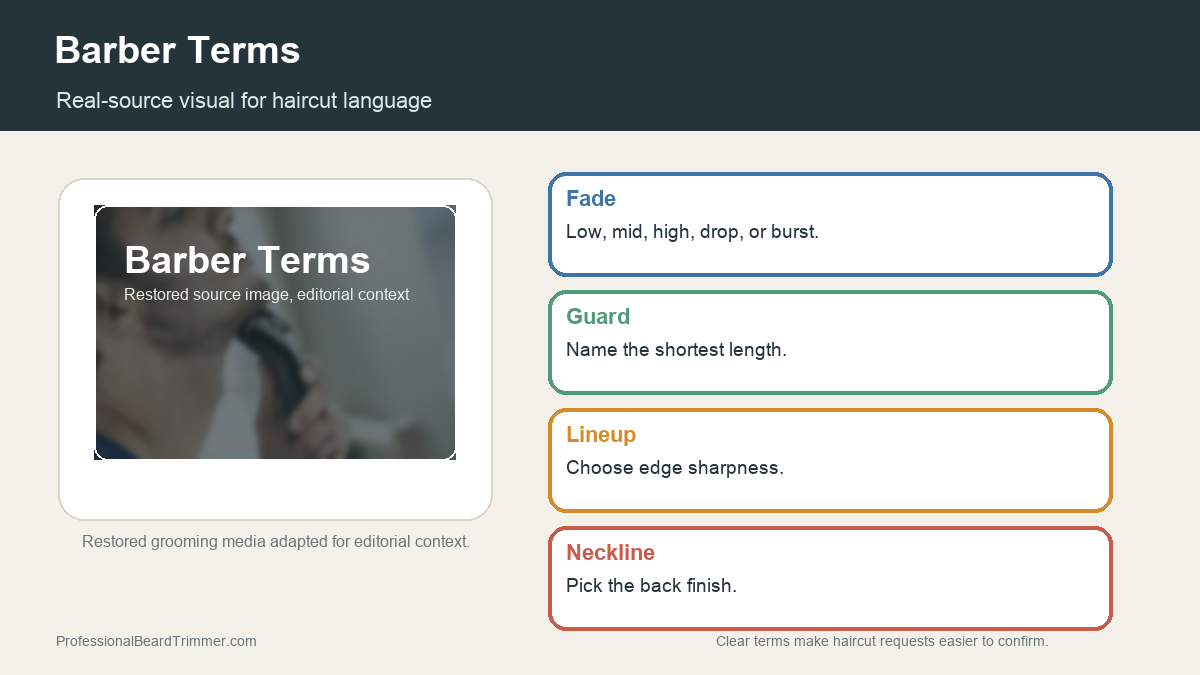Image resolution: width=1200 pixels, height=675 pixels.
Task: Click the Fade heading
Action: coord(591,198)
